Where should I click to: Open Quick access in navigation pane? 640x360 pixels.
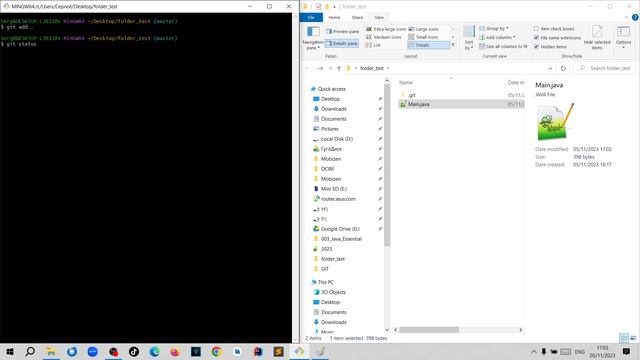coord(331,89)
